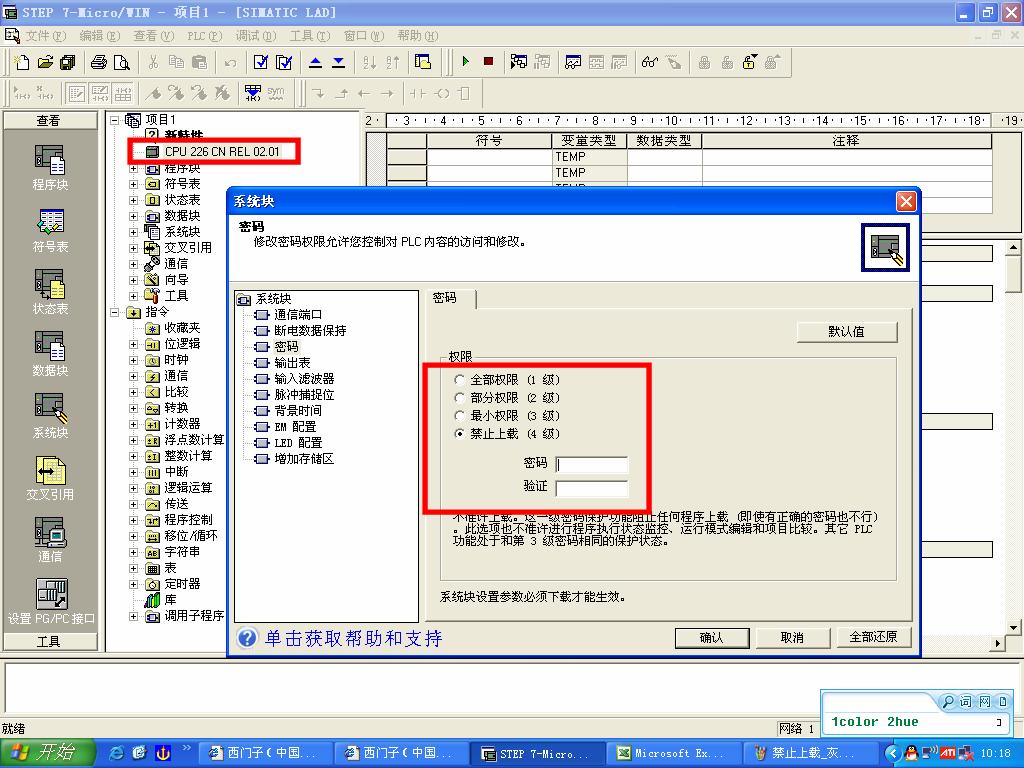Click the program status glasses icon
Viewport: 1024px width, 768px height.
pos(649,62)
